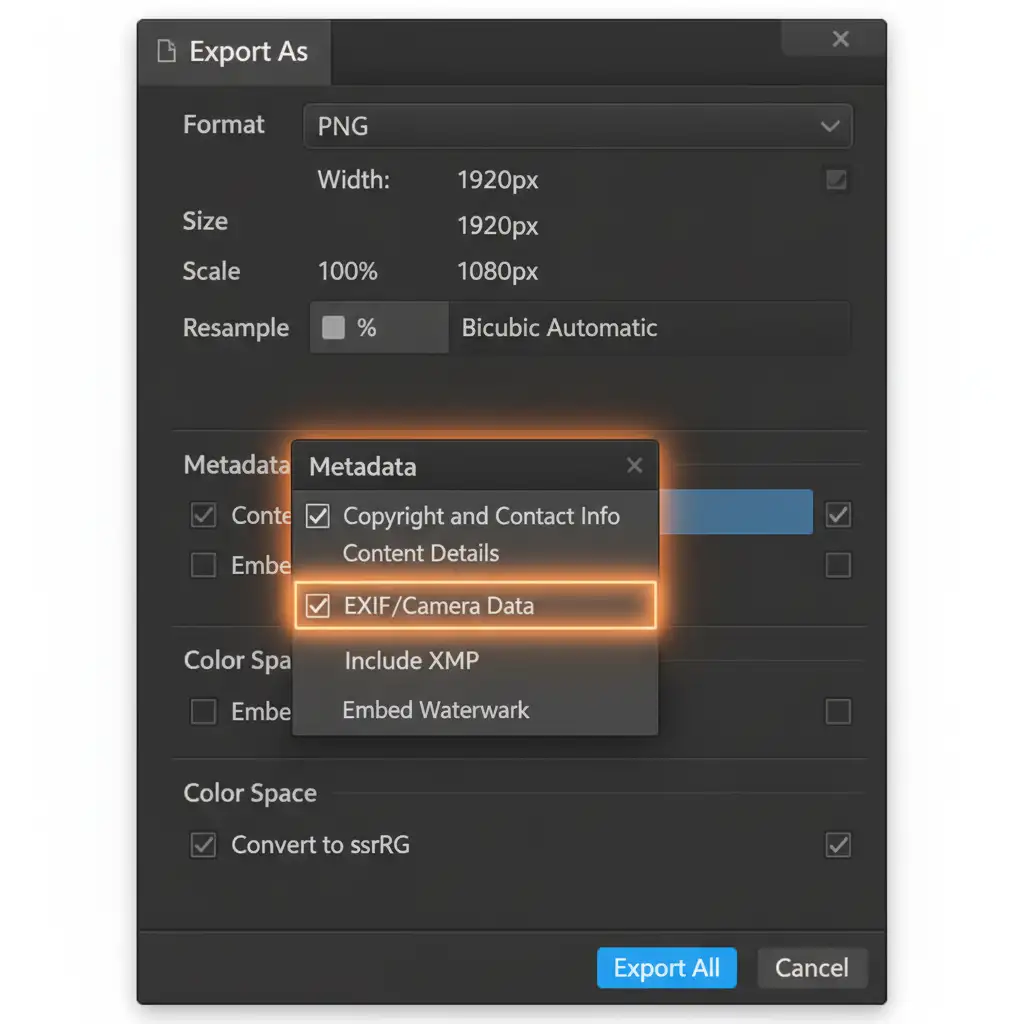Click the document icon beside Export As
This screenshot has height=1024, width=1024.
(166, 52)
